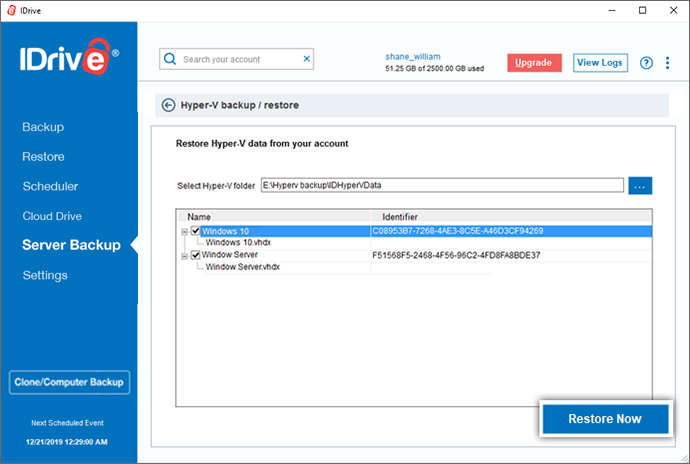Screen dimensions: 690x464
Task: Open the help question mark icon
Action: (x=646, y=63)
